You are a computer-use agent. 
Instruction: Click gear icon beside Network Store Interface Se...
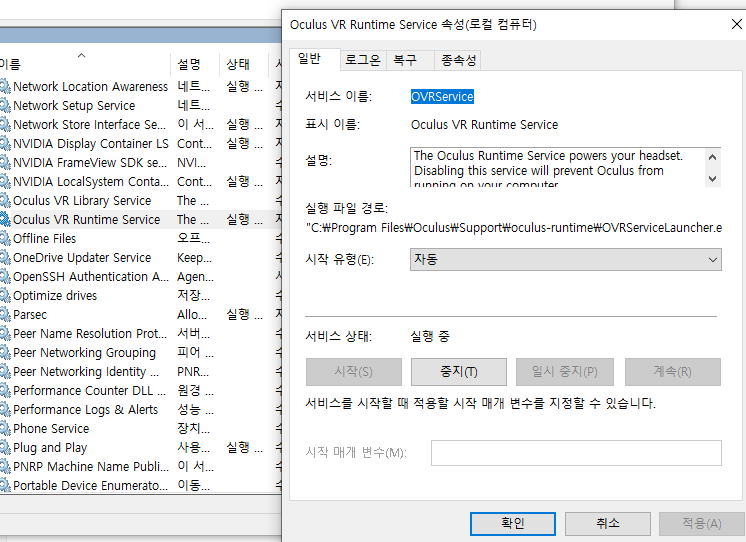[5, 125]
